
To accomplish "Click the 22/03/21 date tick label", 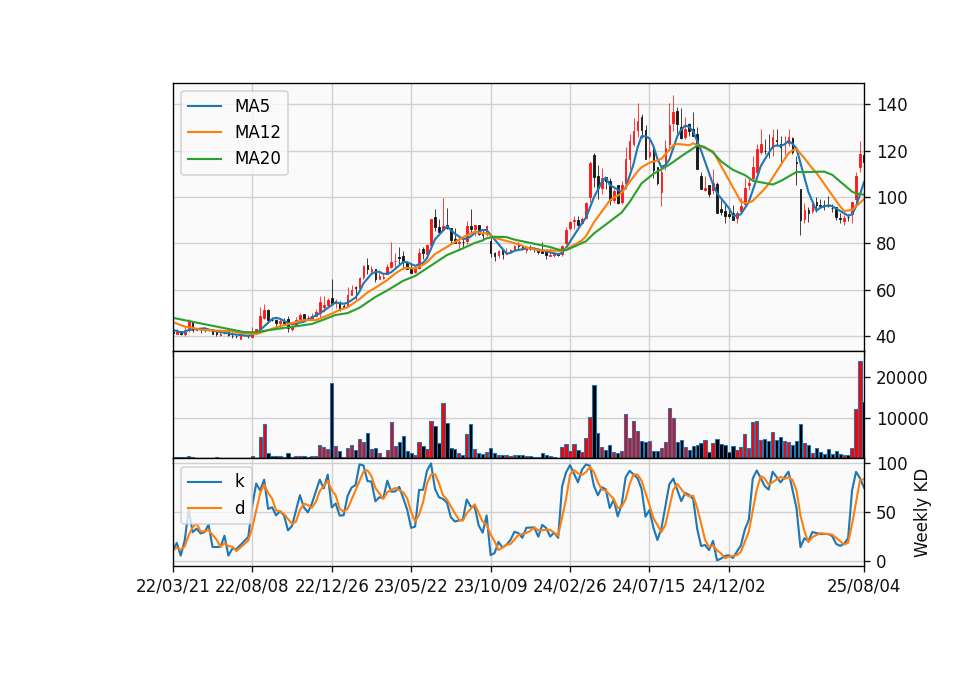I will [173, 586].
